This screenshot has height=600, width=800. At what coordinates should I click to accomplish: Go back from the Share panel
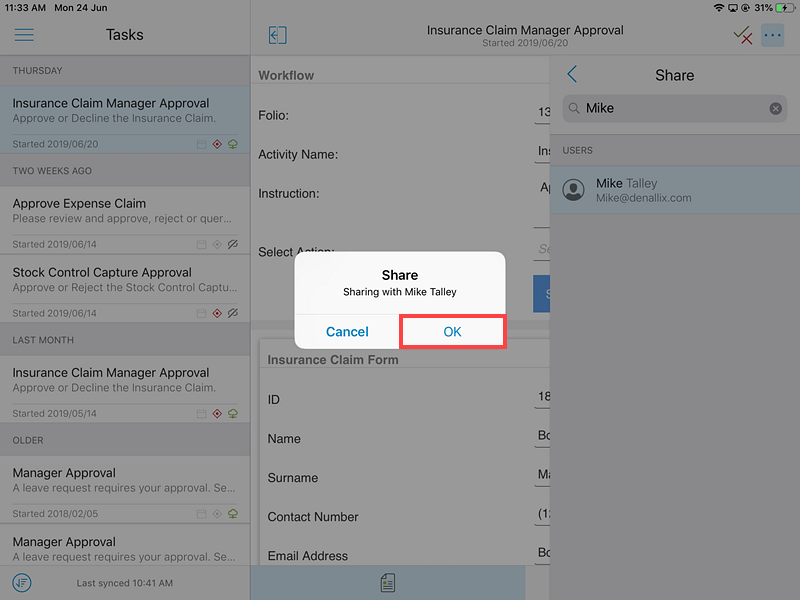tap(572, 74)
